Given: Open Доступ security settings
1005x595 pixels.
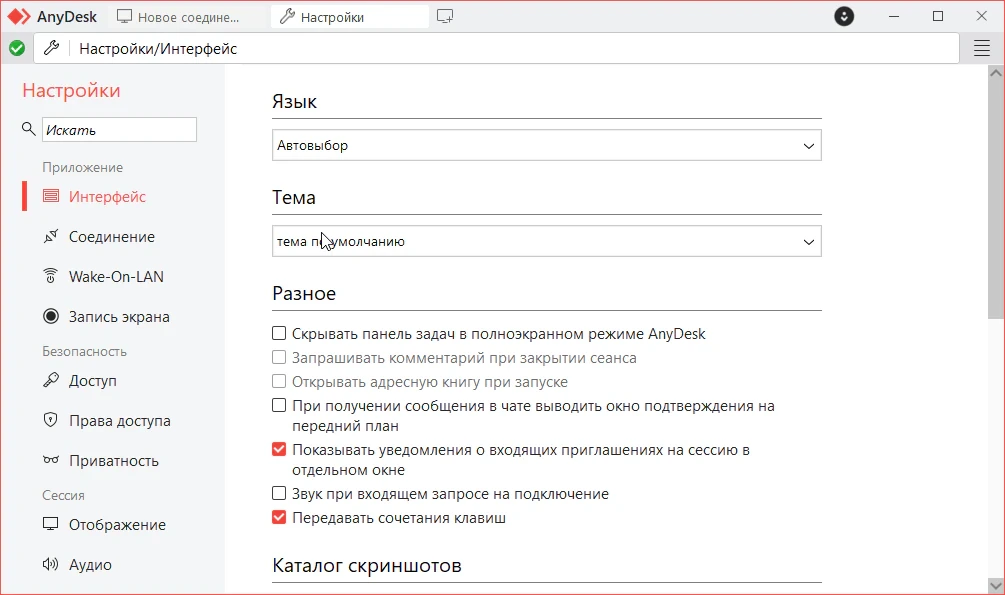Looking at the screenshot, I should [93, 380].
